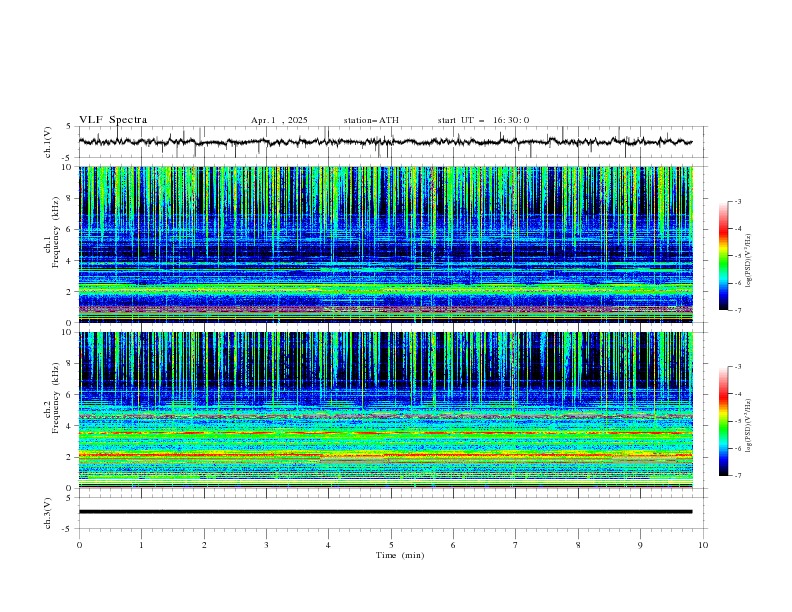Click the "-7" label on lower color bar
Viewport: 792px width, 612px height.
coord(738,476)
